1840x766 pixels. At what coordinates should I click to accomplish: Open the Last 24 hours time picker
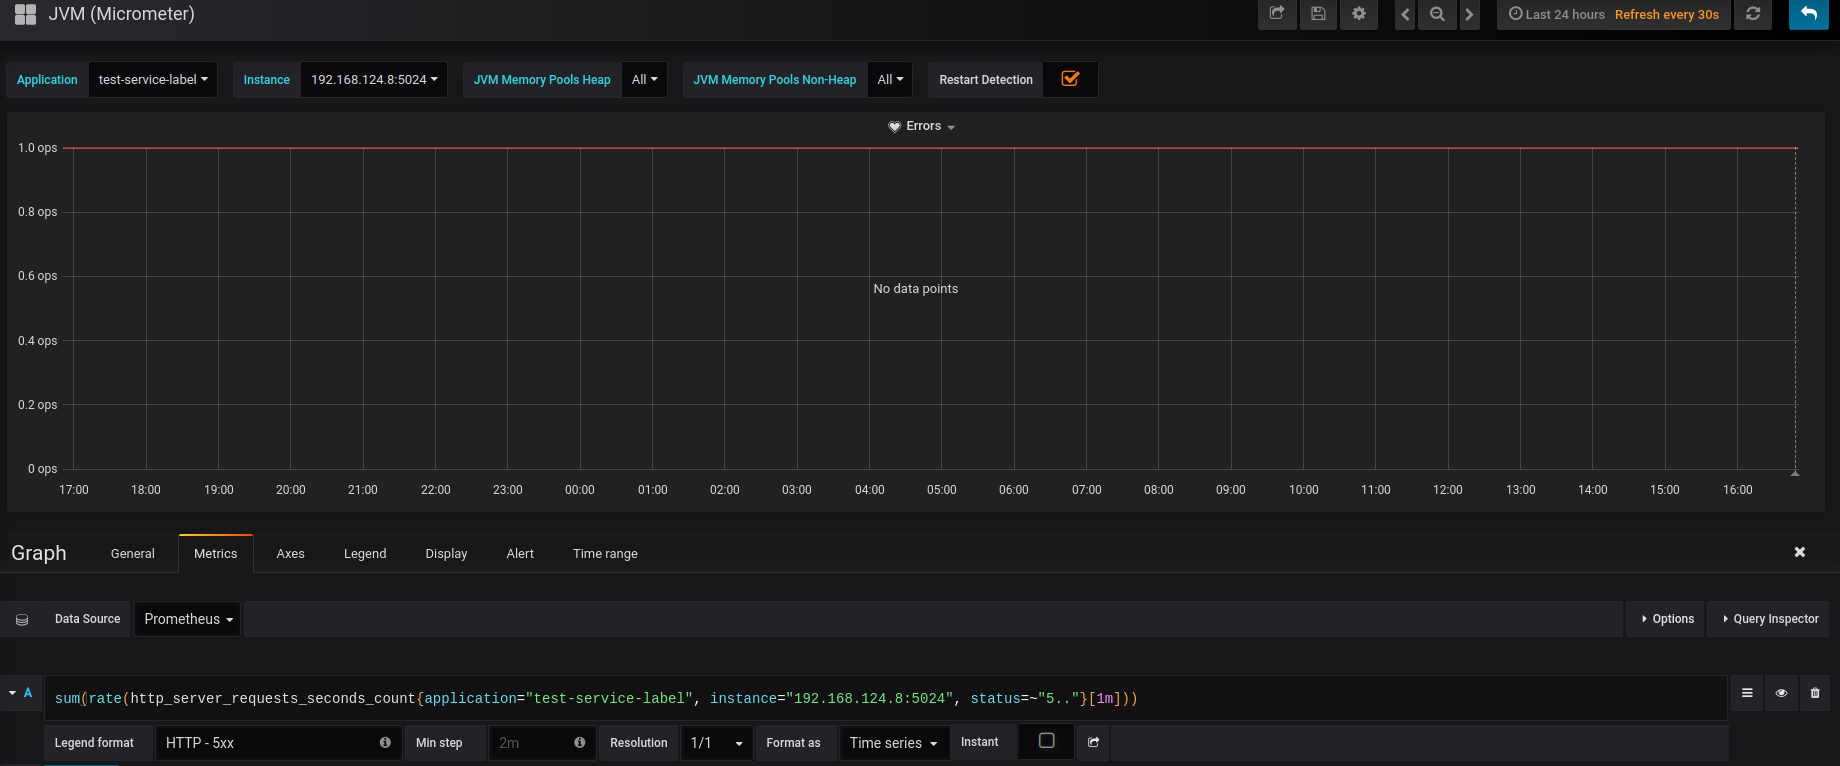pyautogui.click(x=1557, y=14)
